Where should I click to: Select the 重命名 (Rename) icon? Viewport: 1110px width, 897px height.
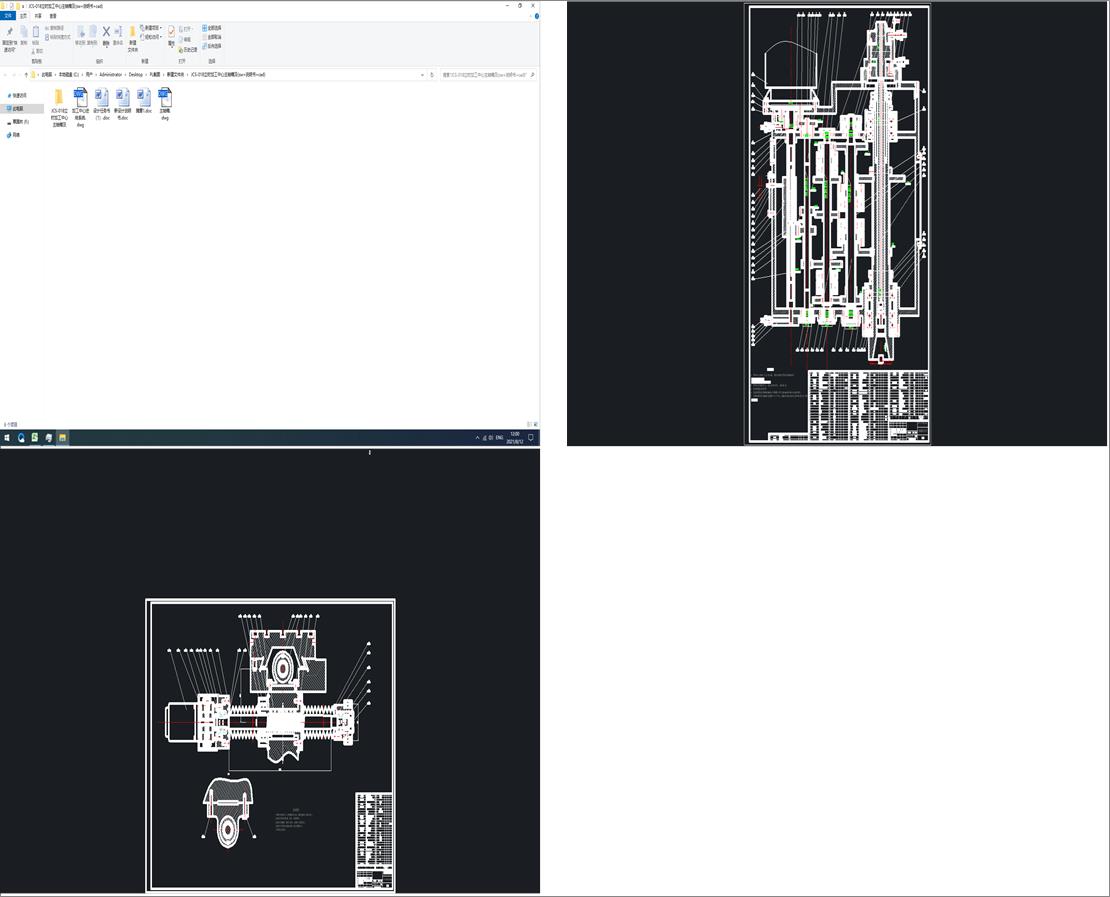tap(118, 32)
